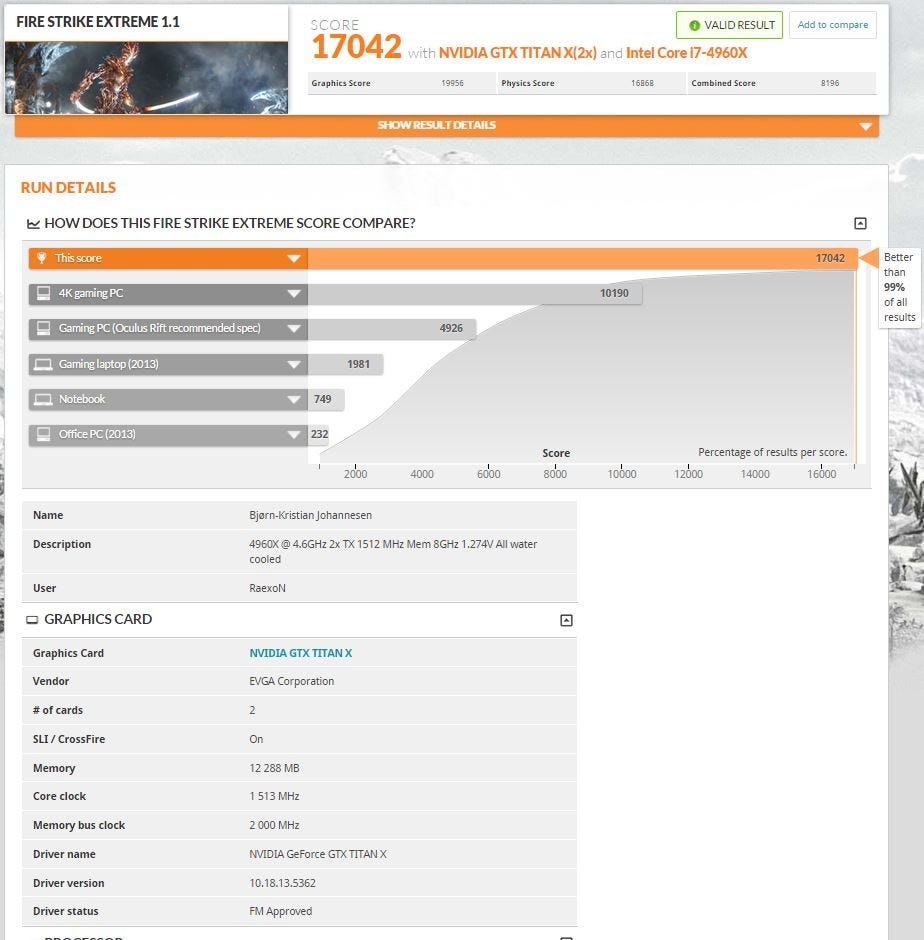Click chart icon beside score compare heading
The height and width of the screenshot is (940, 924).
(x=33, y=224)
